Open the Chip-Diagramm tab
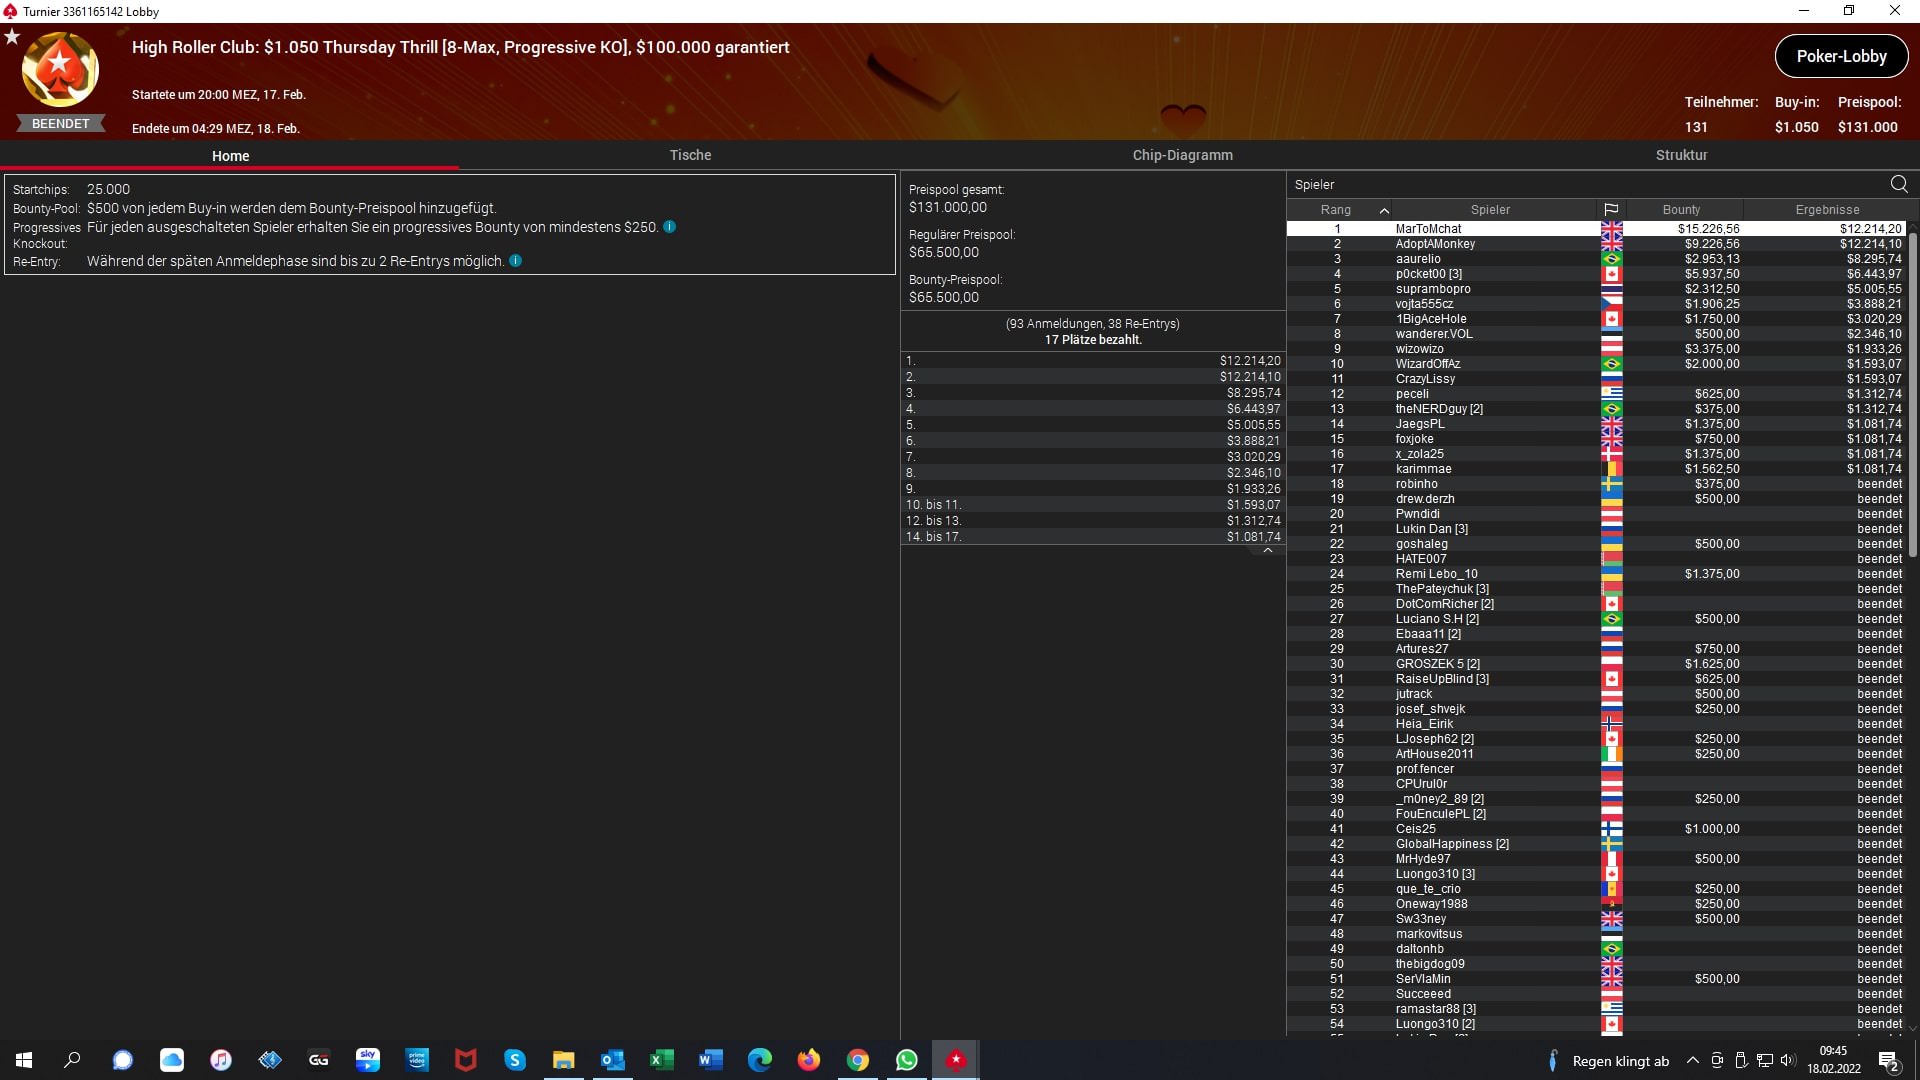 1182,155
